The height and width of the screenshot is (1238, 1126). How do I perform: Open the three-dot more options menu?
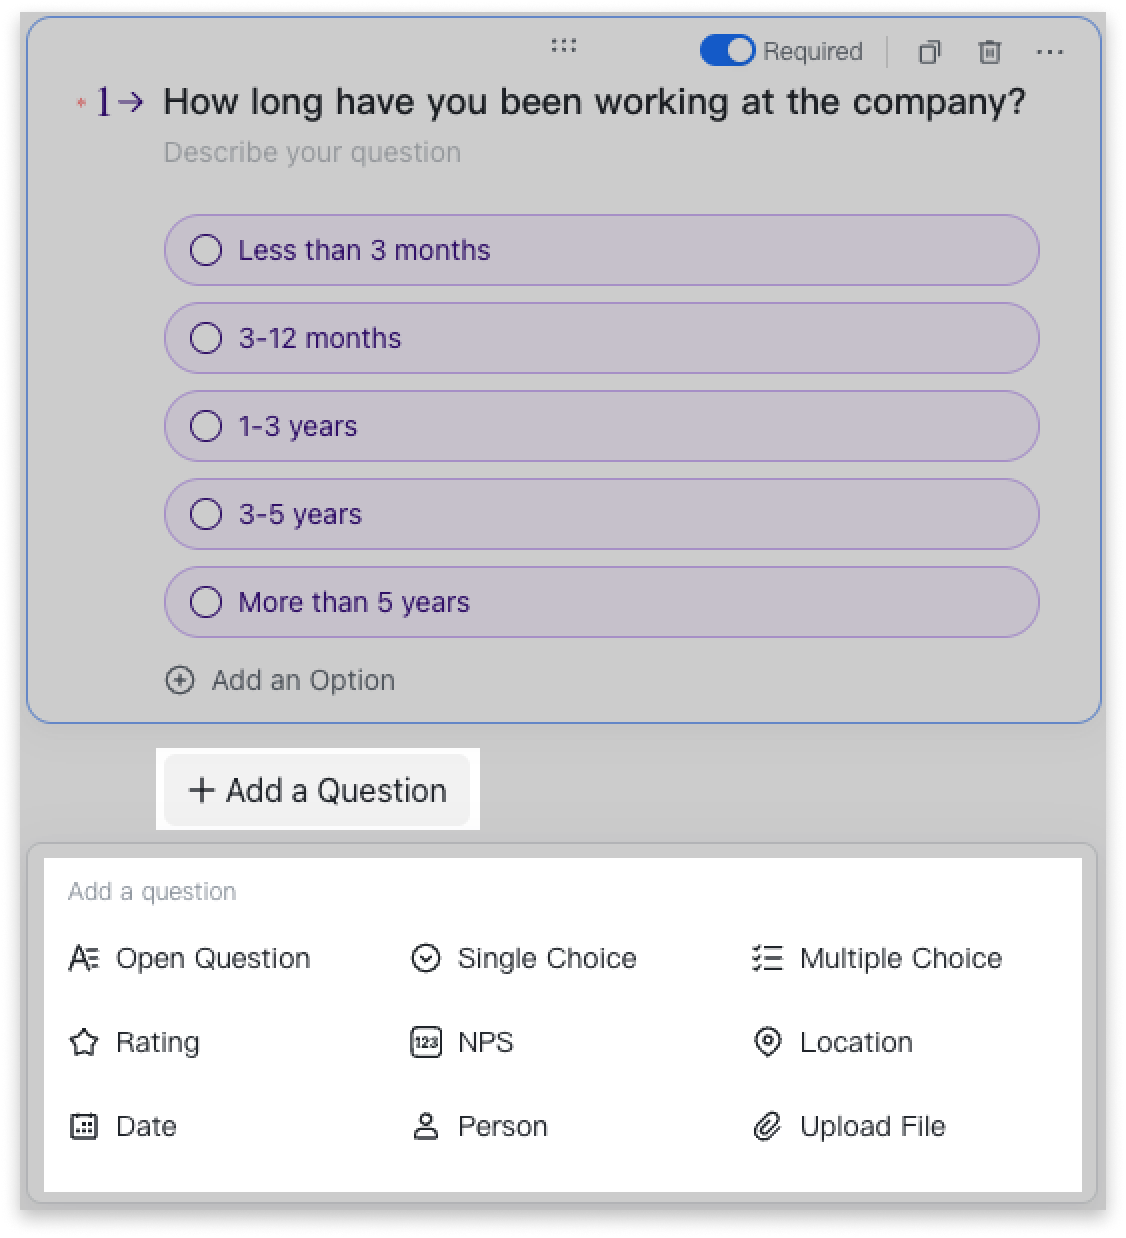(x=1049, y=52)
